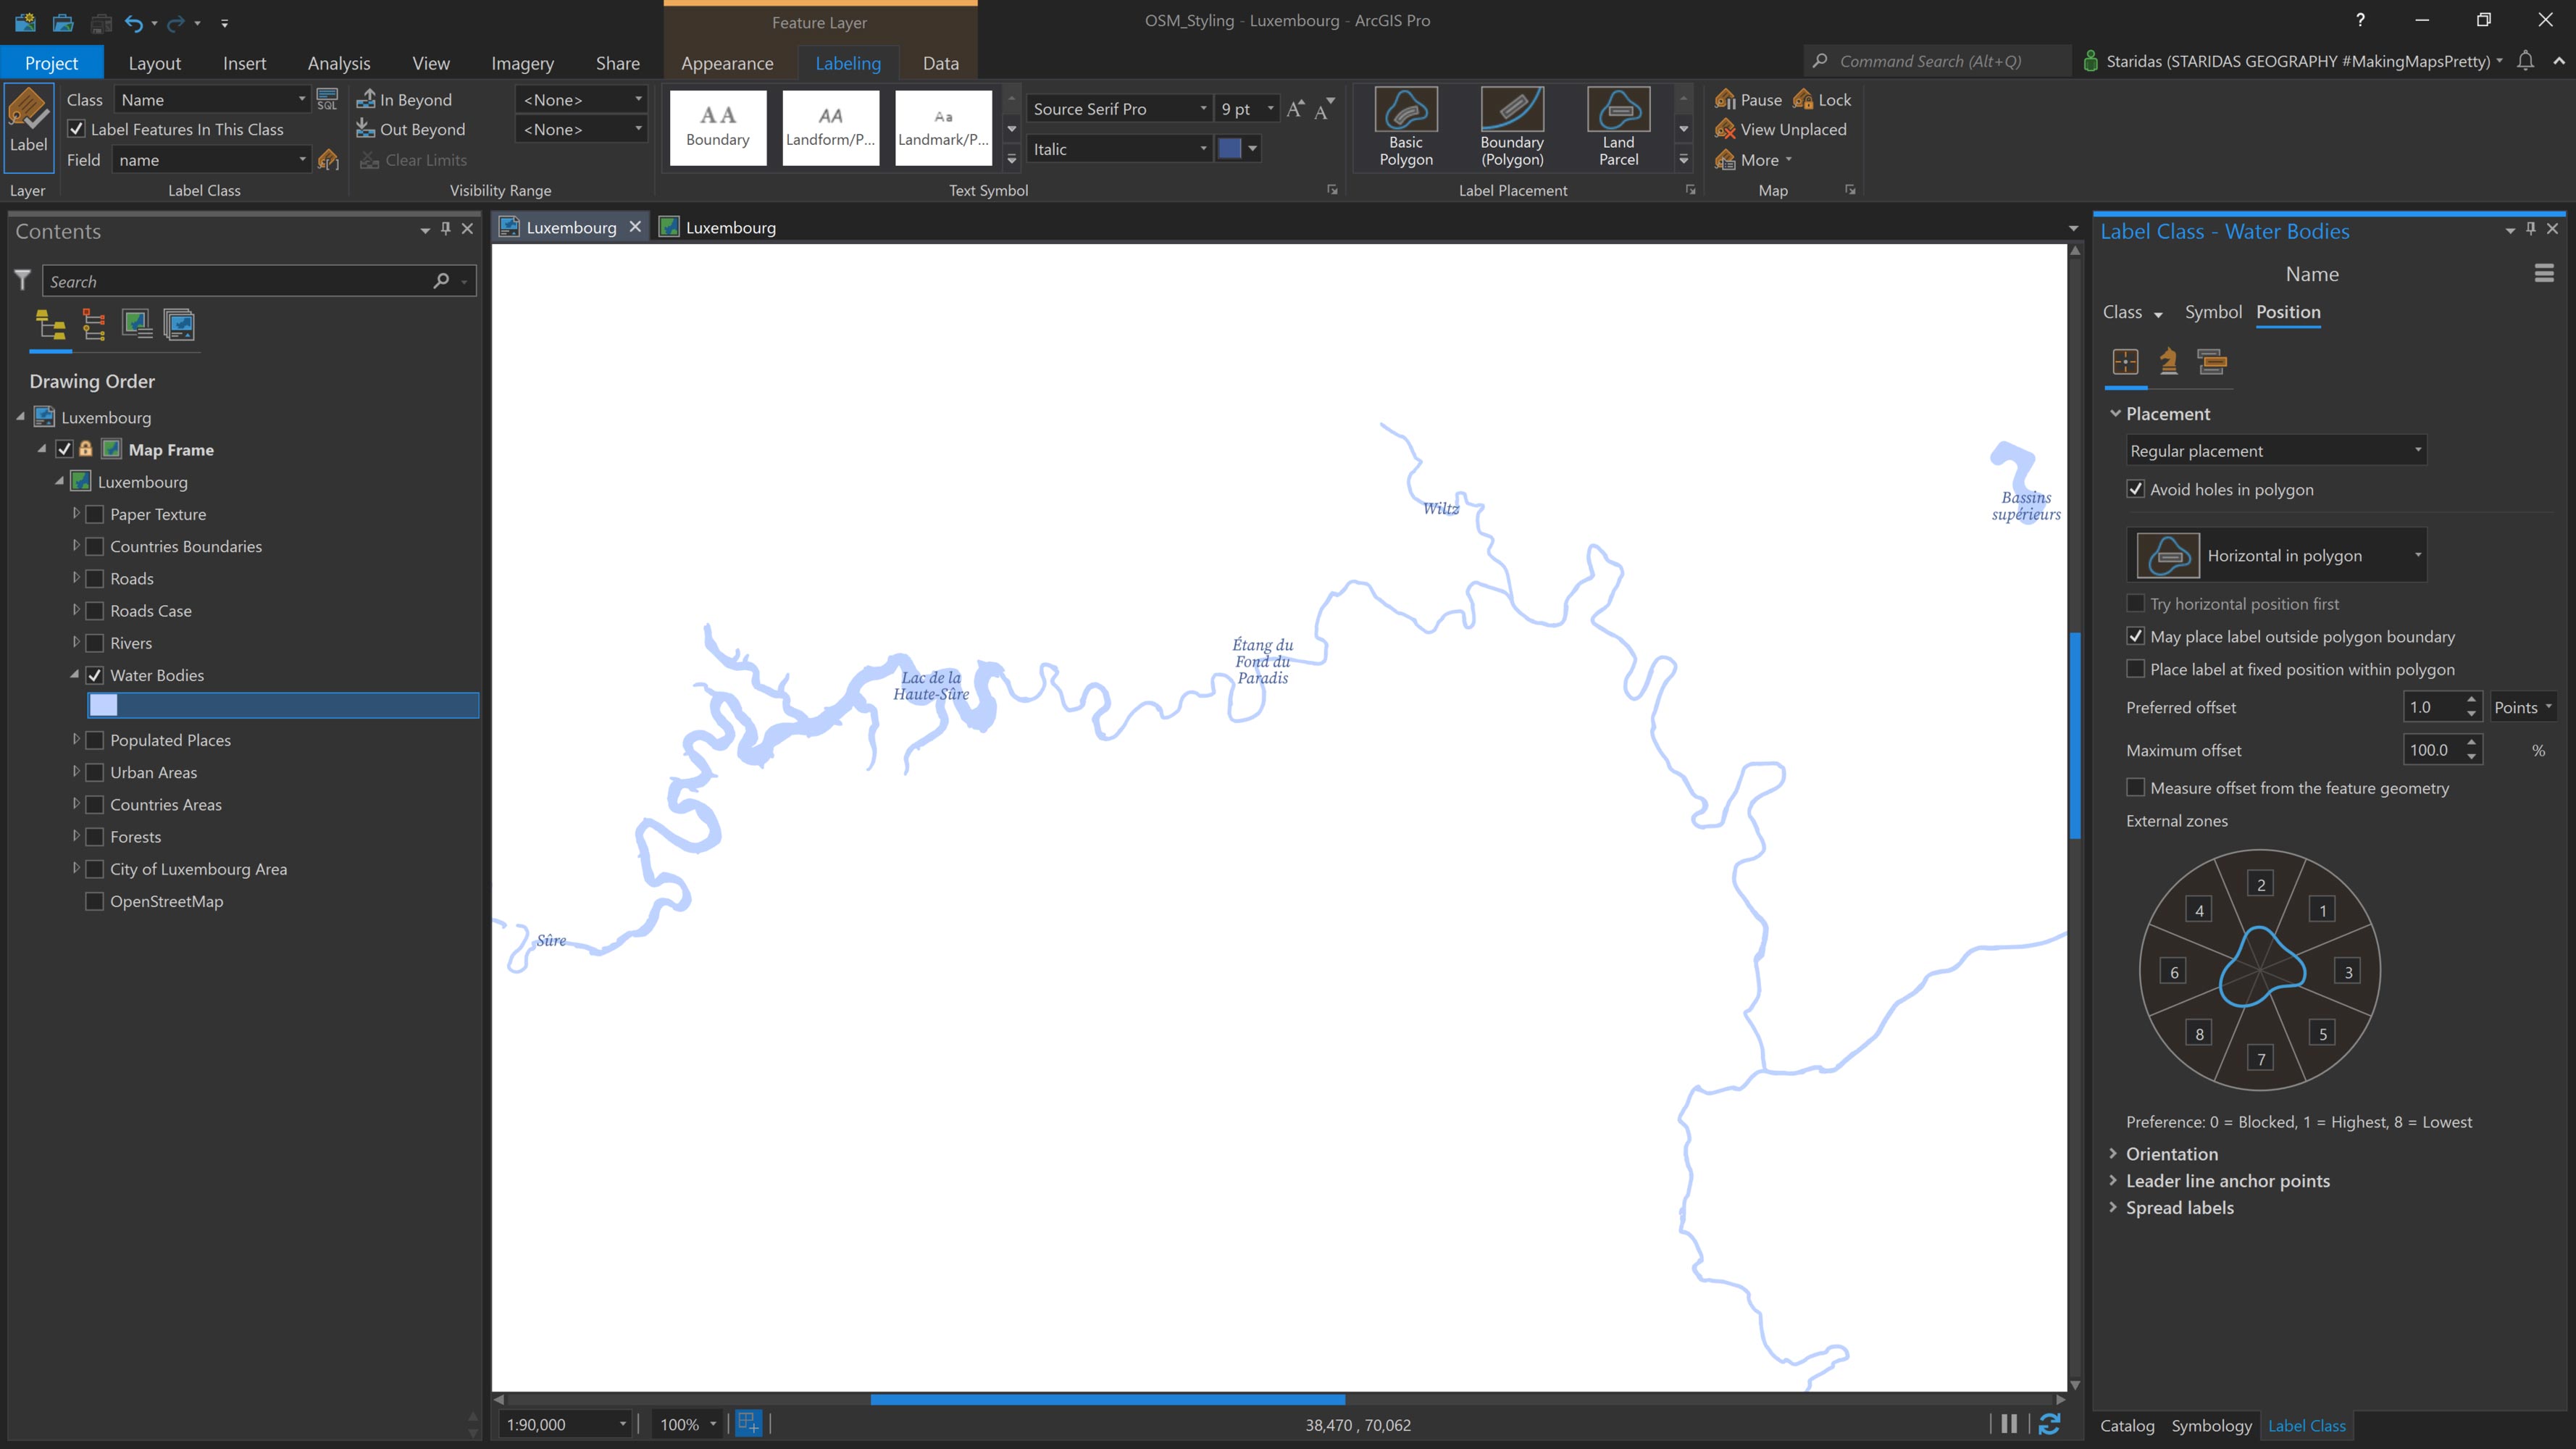This screenshot has width=2576, height=1449.
Task: Click the Conflict resolution icon in Position
Action: [2211, 362]
